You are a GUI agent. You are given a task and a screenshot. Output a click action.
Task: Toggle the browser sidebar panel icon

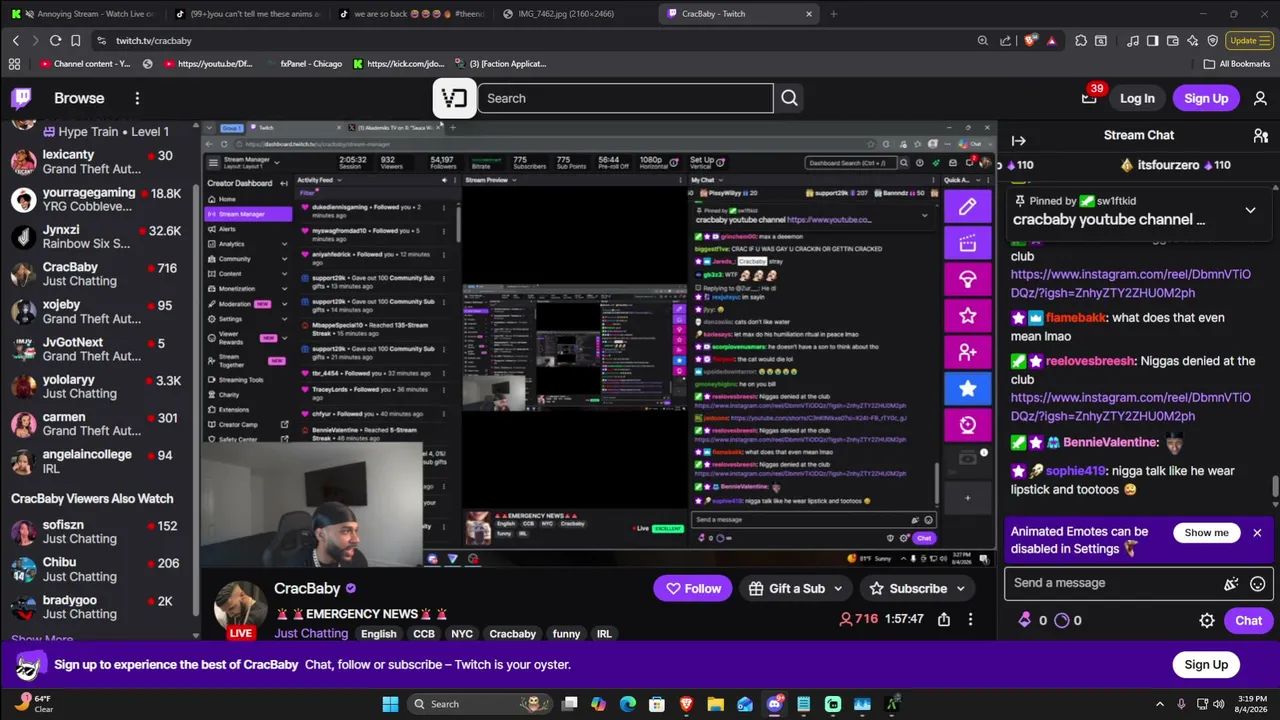(1152, 41)
